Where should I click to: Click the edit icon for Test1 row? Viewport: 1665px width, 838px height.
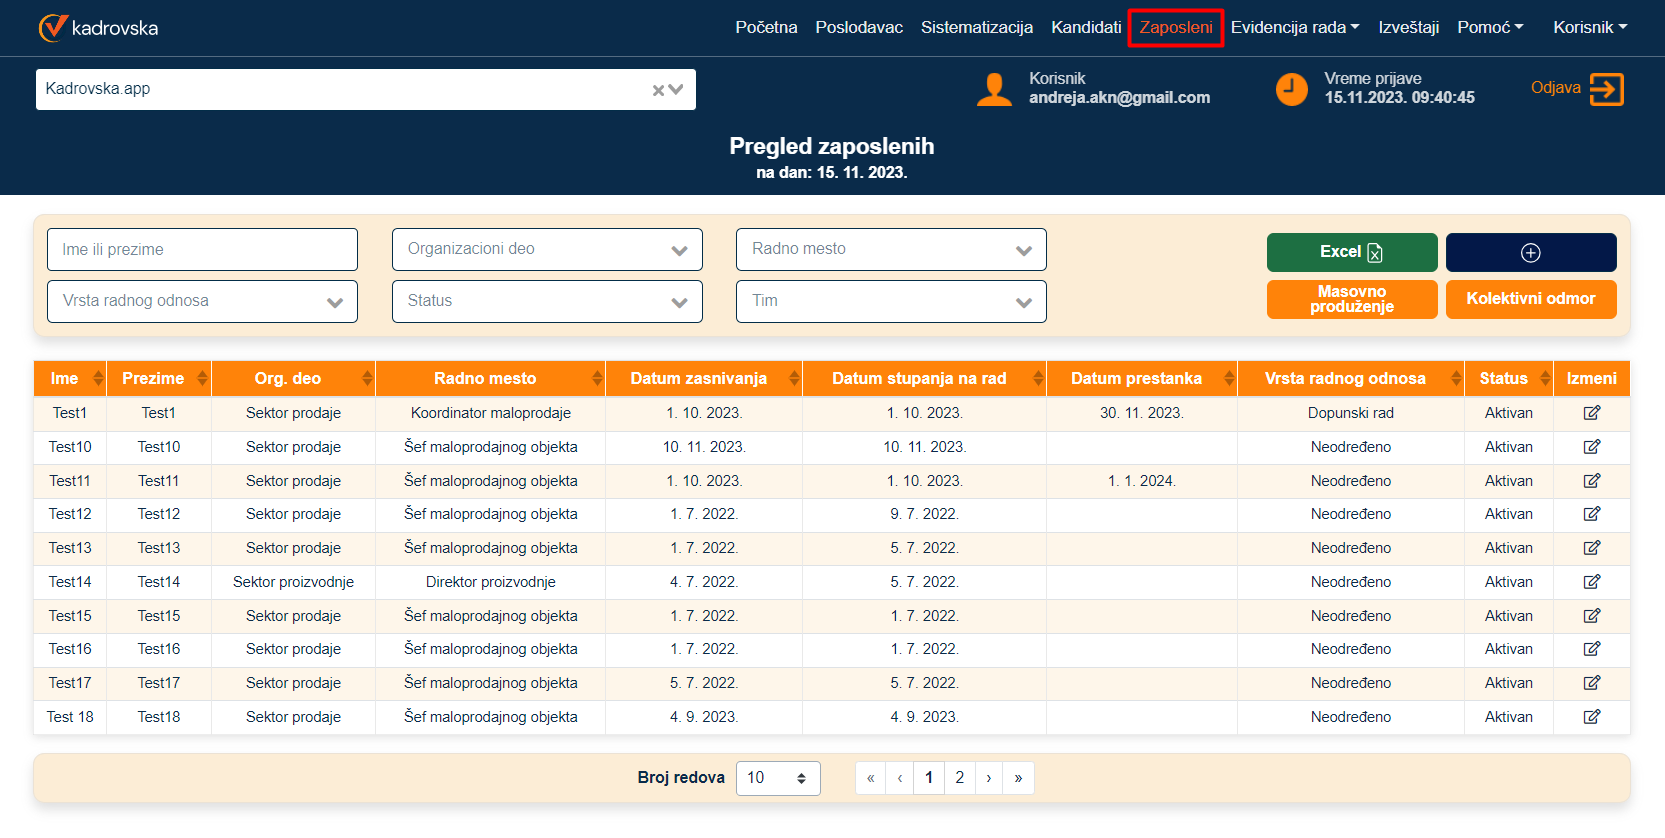click(x=1591, y=413)
